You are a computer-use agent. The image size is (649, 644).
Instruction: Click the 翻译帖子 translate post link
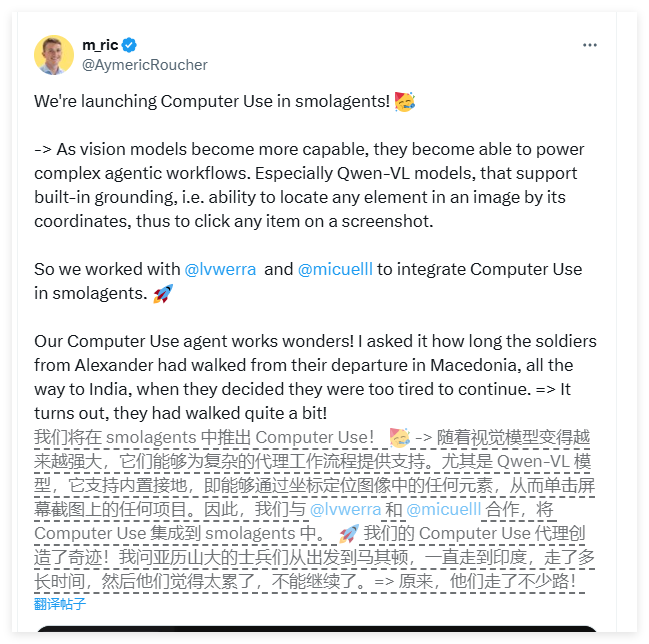pos(60,603)
